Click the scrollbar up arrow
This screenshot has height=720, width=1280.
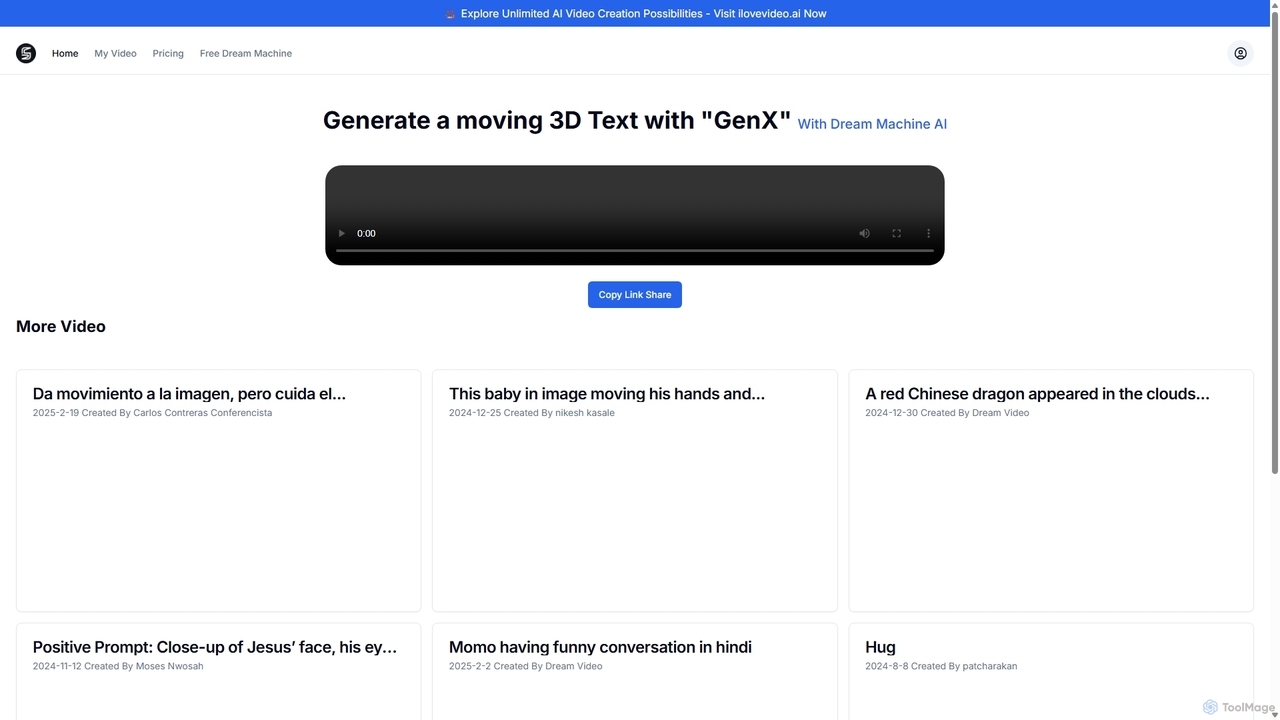click(x=1275, y=6)
